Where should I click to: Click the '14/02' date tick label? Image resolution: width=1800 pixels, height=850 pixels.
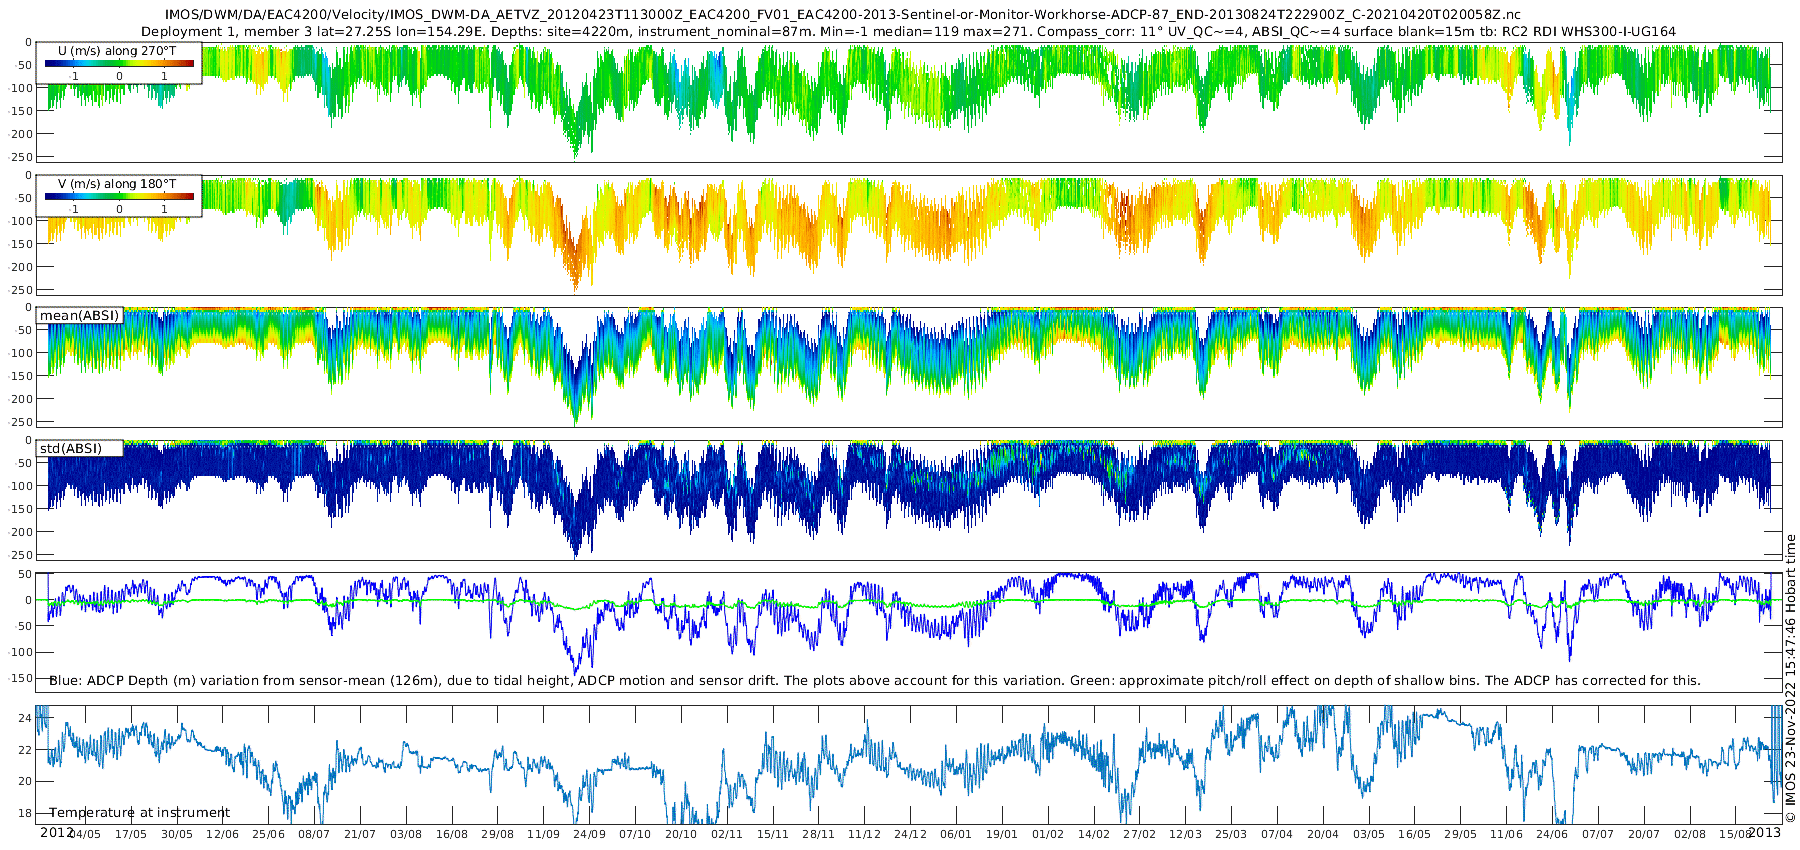click(x=1094, y=834)
